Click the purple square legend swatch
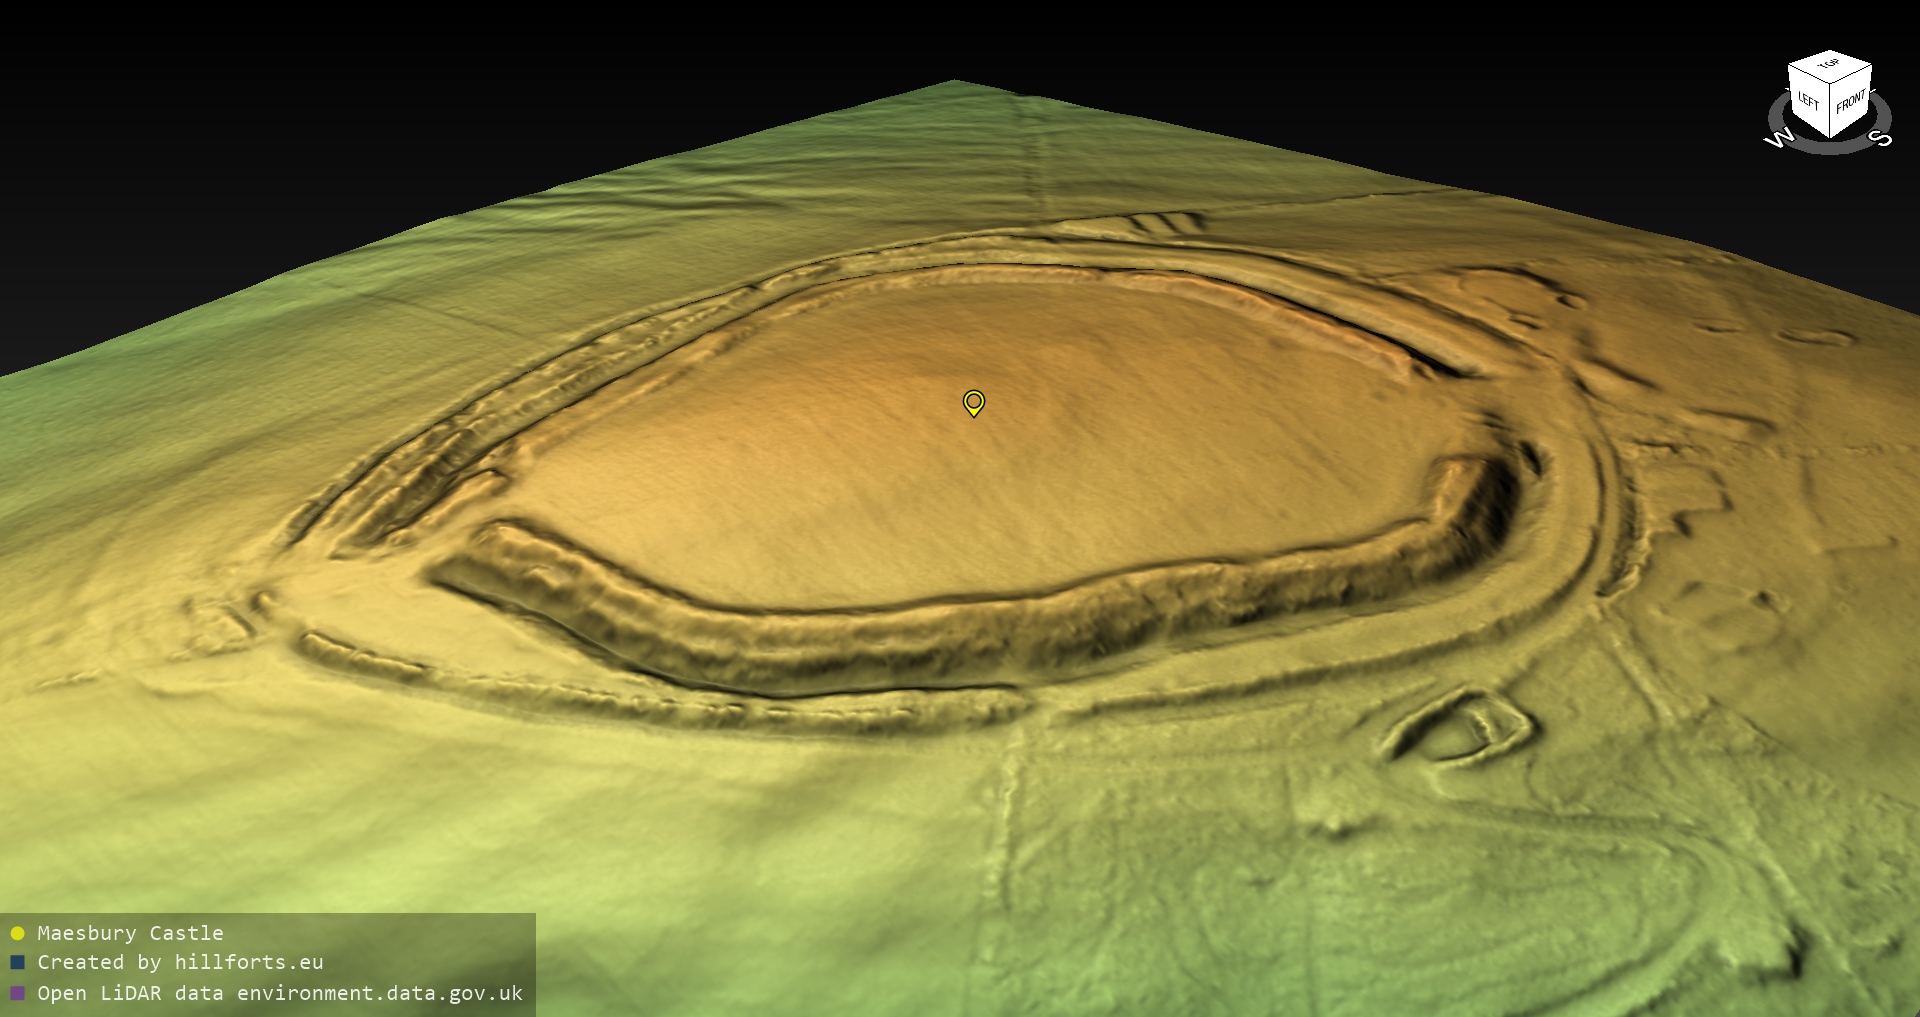 (17, 994)
